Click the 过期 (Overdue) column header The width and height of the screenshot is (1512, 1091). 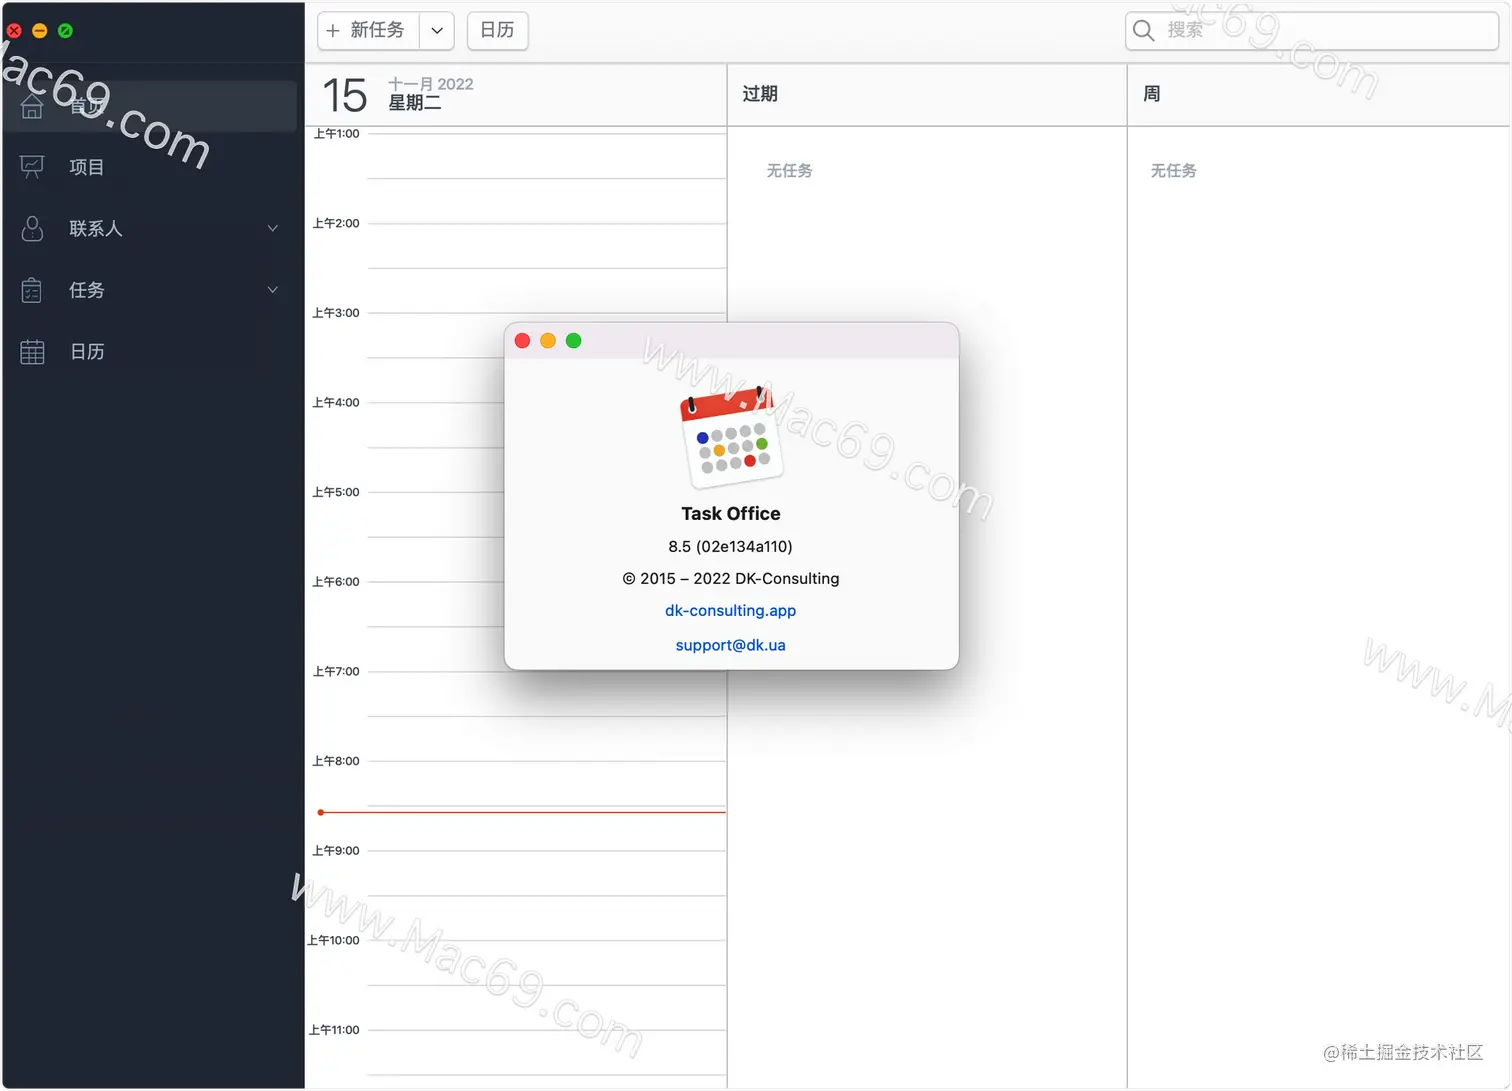760,94
